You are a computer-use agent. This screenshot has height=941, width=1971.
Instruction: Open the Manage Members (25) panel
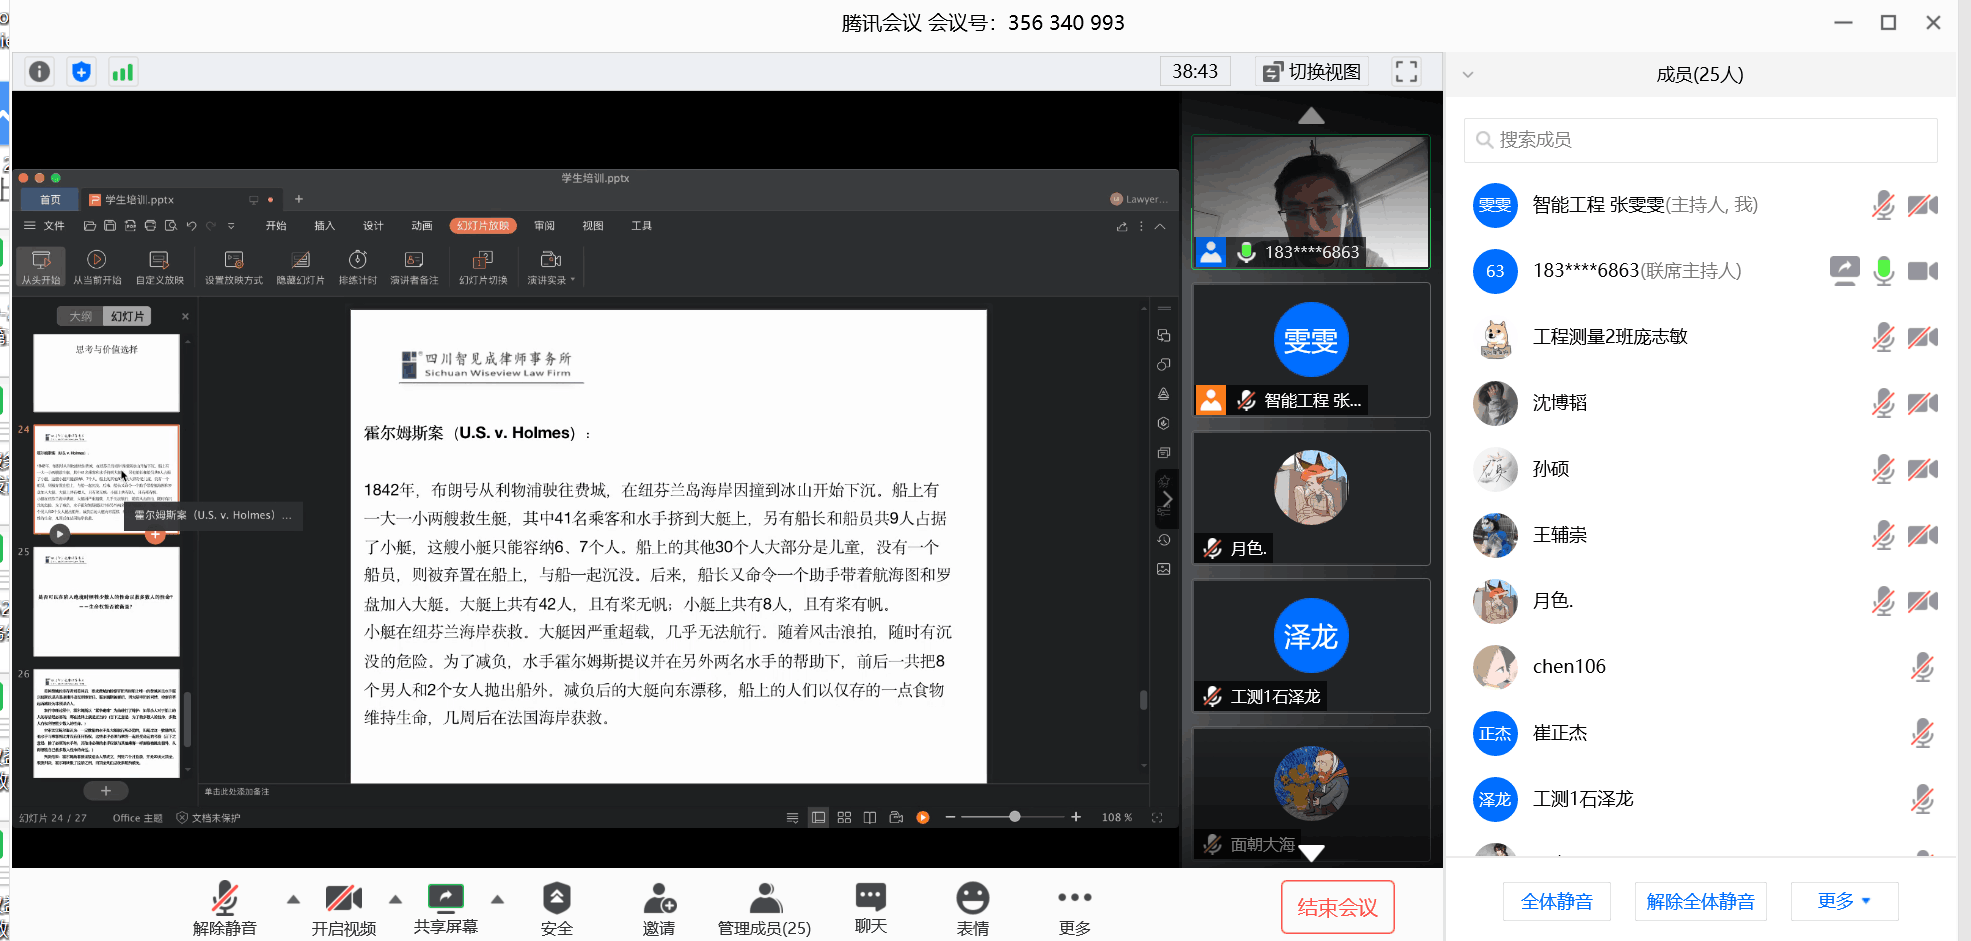[x=764, y=908]
